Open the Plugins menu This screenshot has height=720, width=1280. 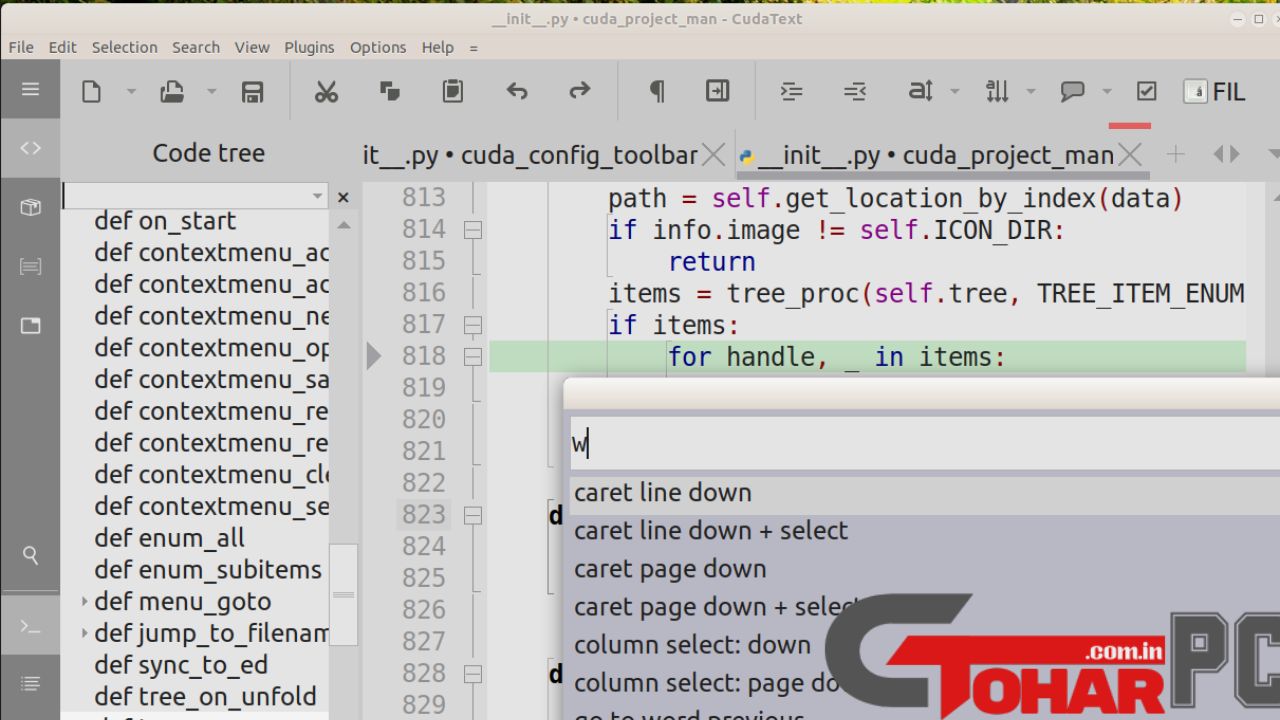309,47
